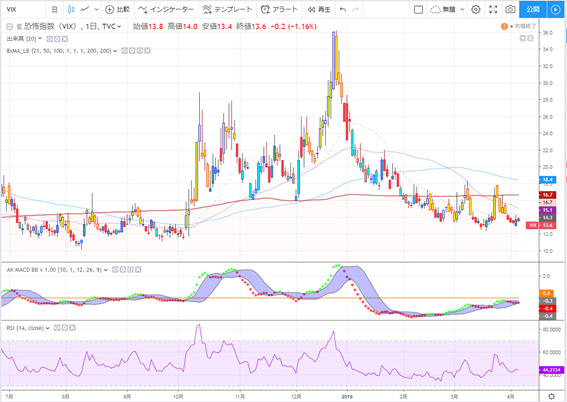This screenshot has height=402, width=567.
Task: Toggle visibility of AK MACD BB indicator
Action: tap(115, 270)
